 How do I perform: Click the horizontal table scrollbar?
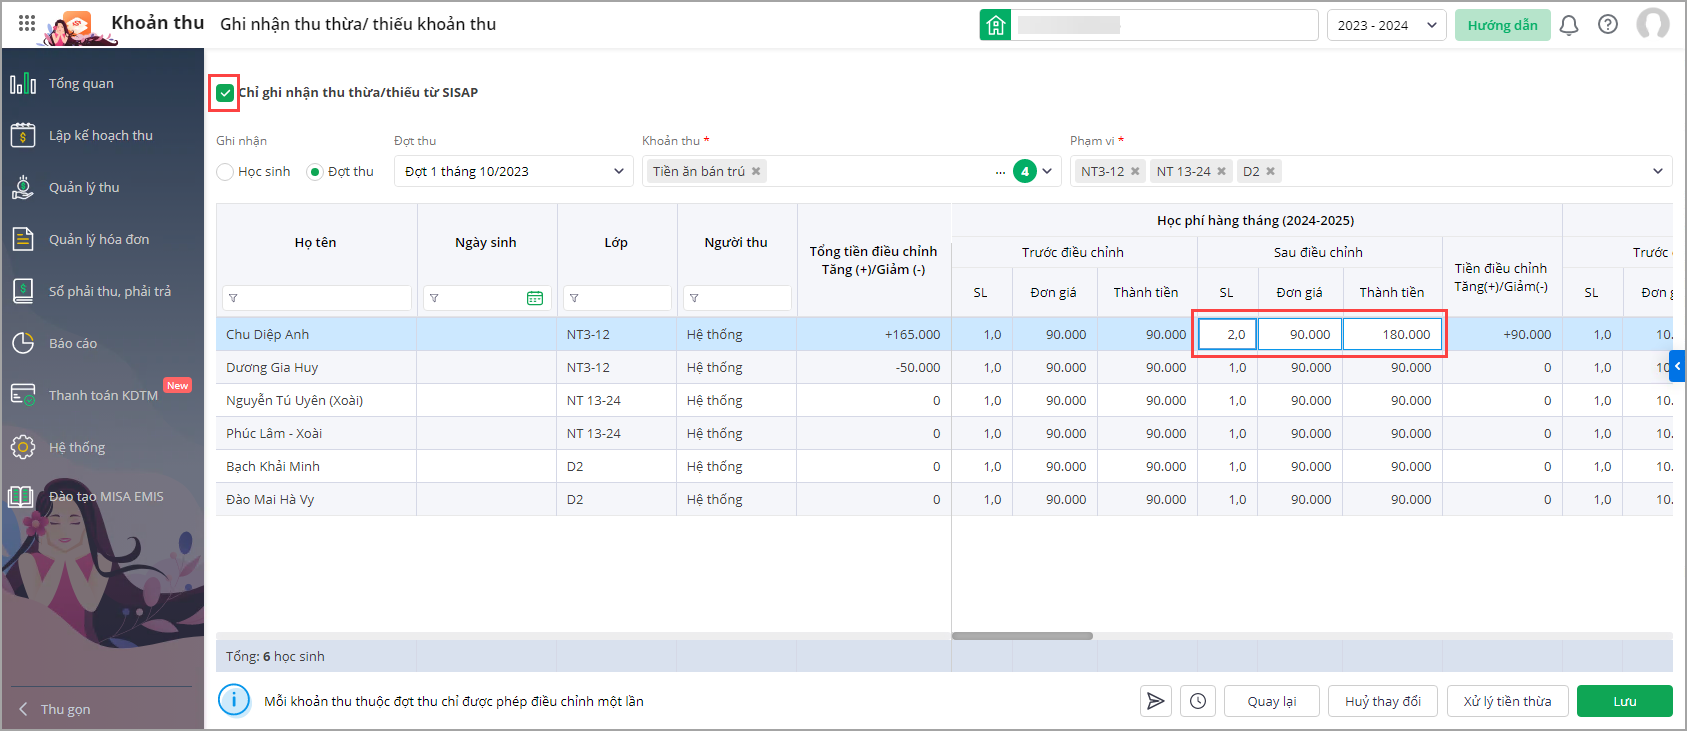pos(1022,636)
